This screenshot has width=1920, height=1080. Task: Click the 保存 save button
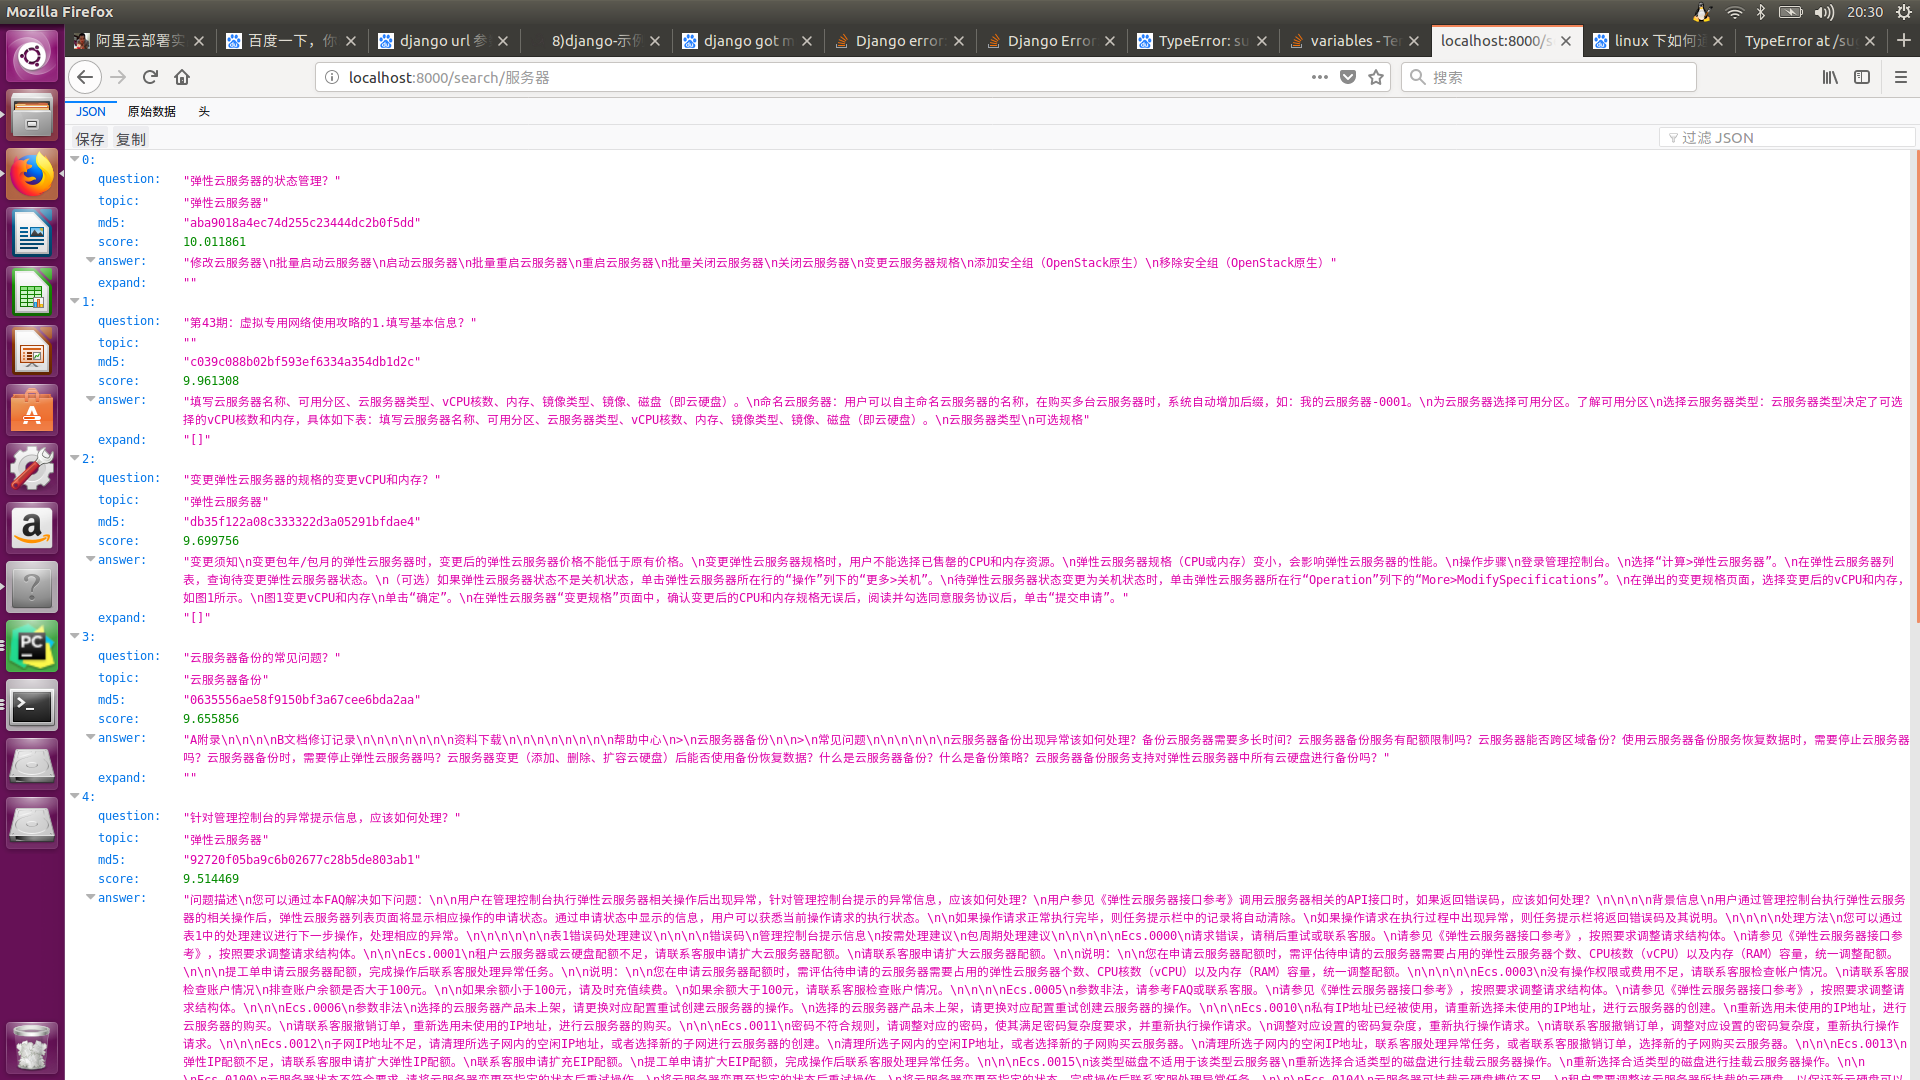(90, 139)
